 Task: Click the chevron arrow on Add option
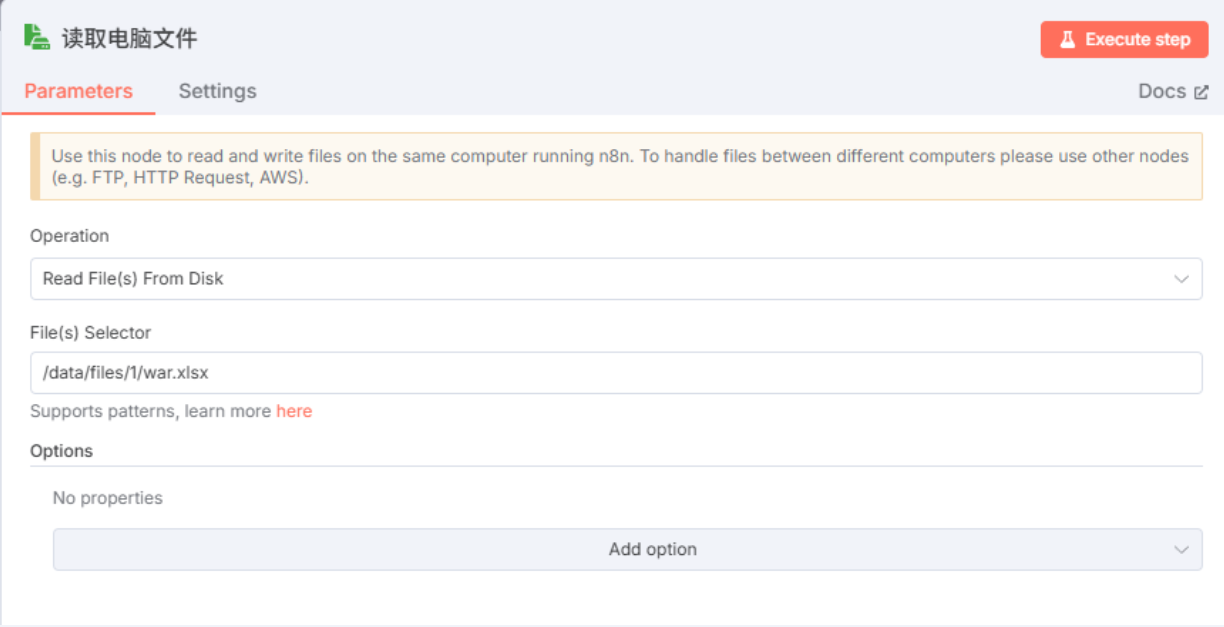point(1181,549)
